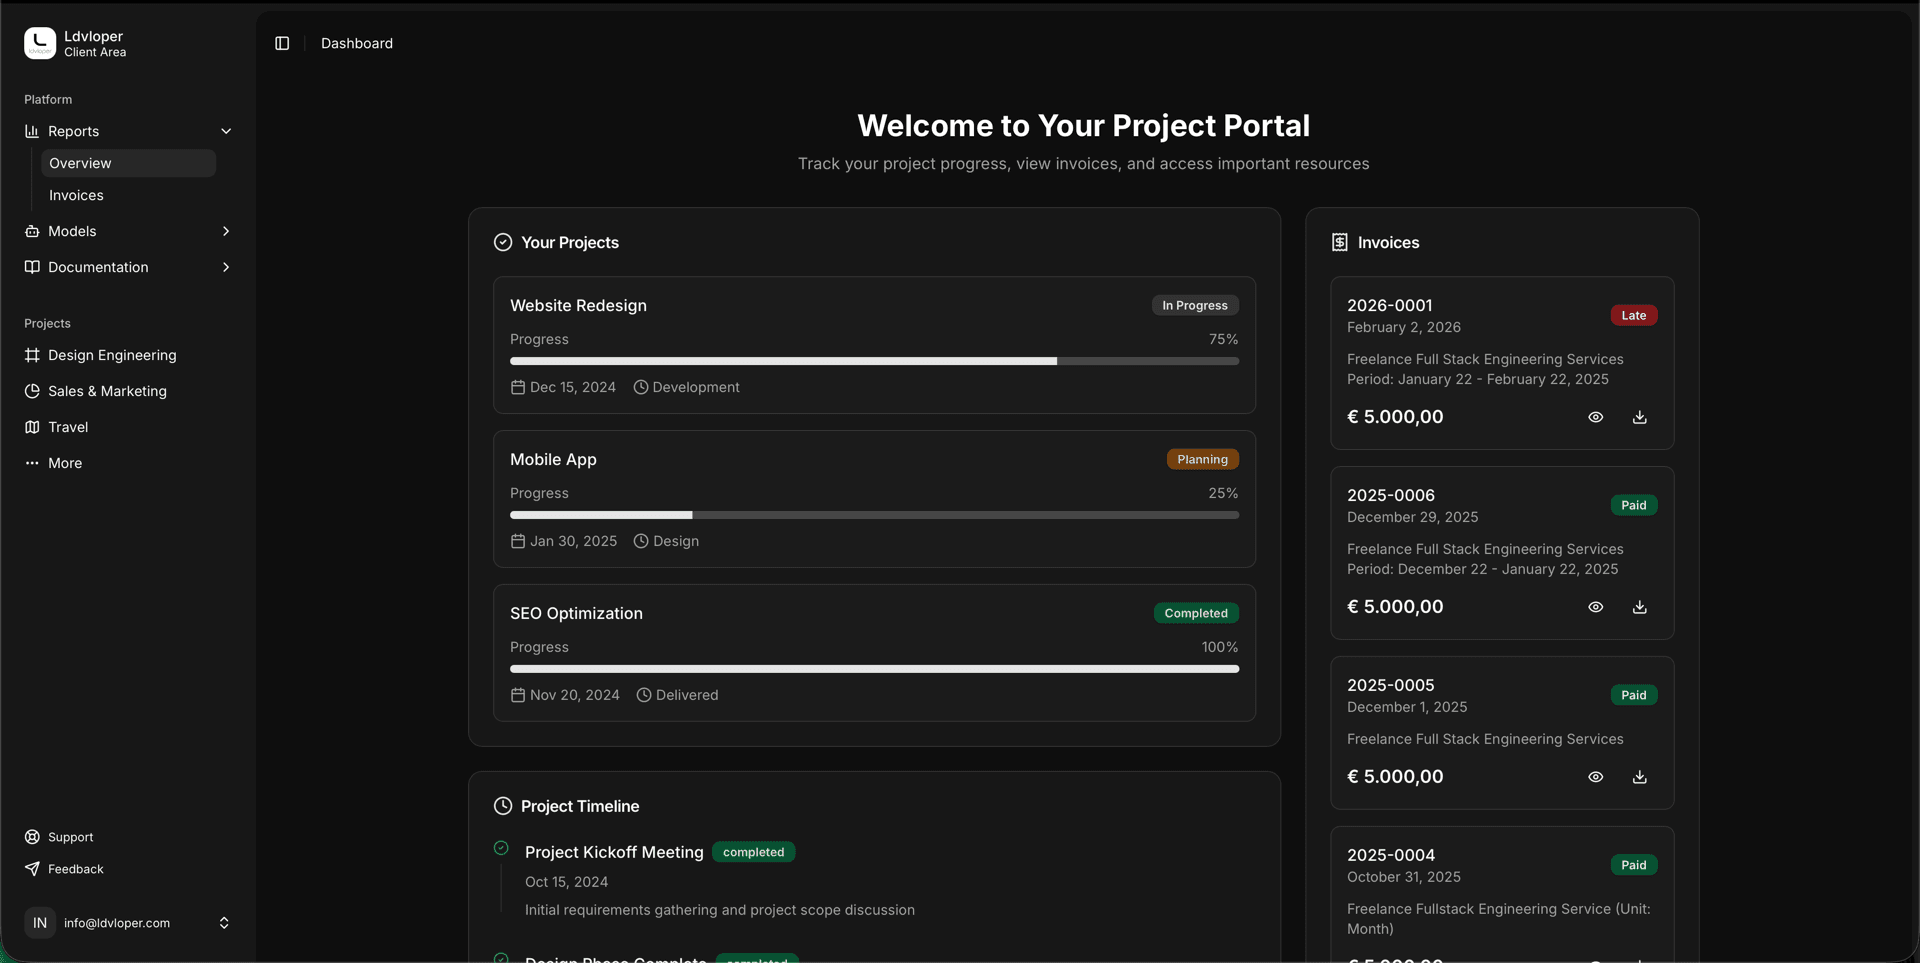View invoice 2025-0006 using eye icon
The image size is (1920, 963).
click(x=1595, y=607)
